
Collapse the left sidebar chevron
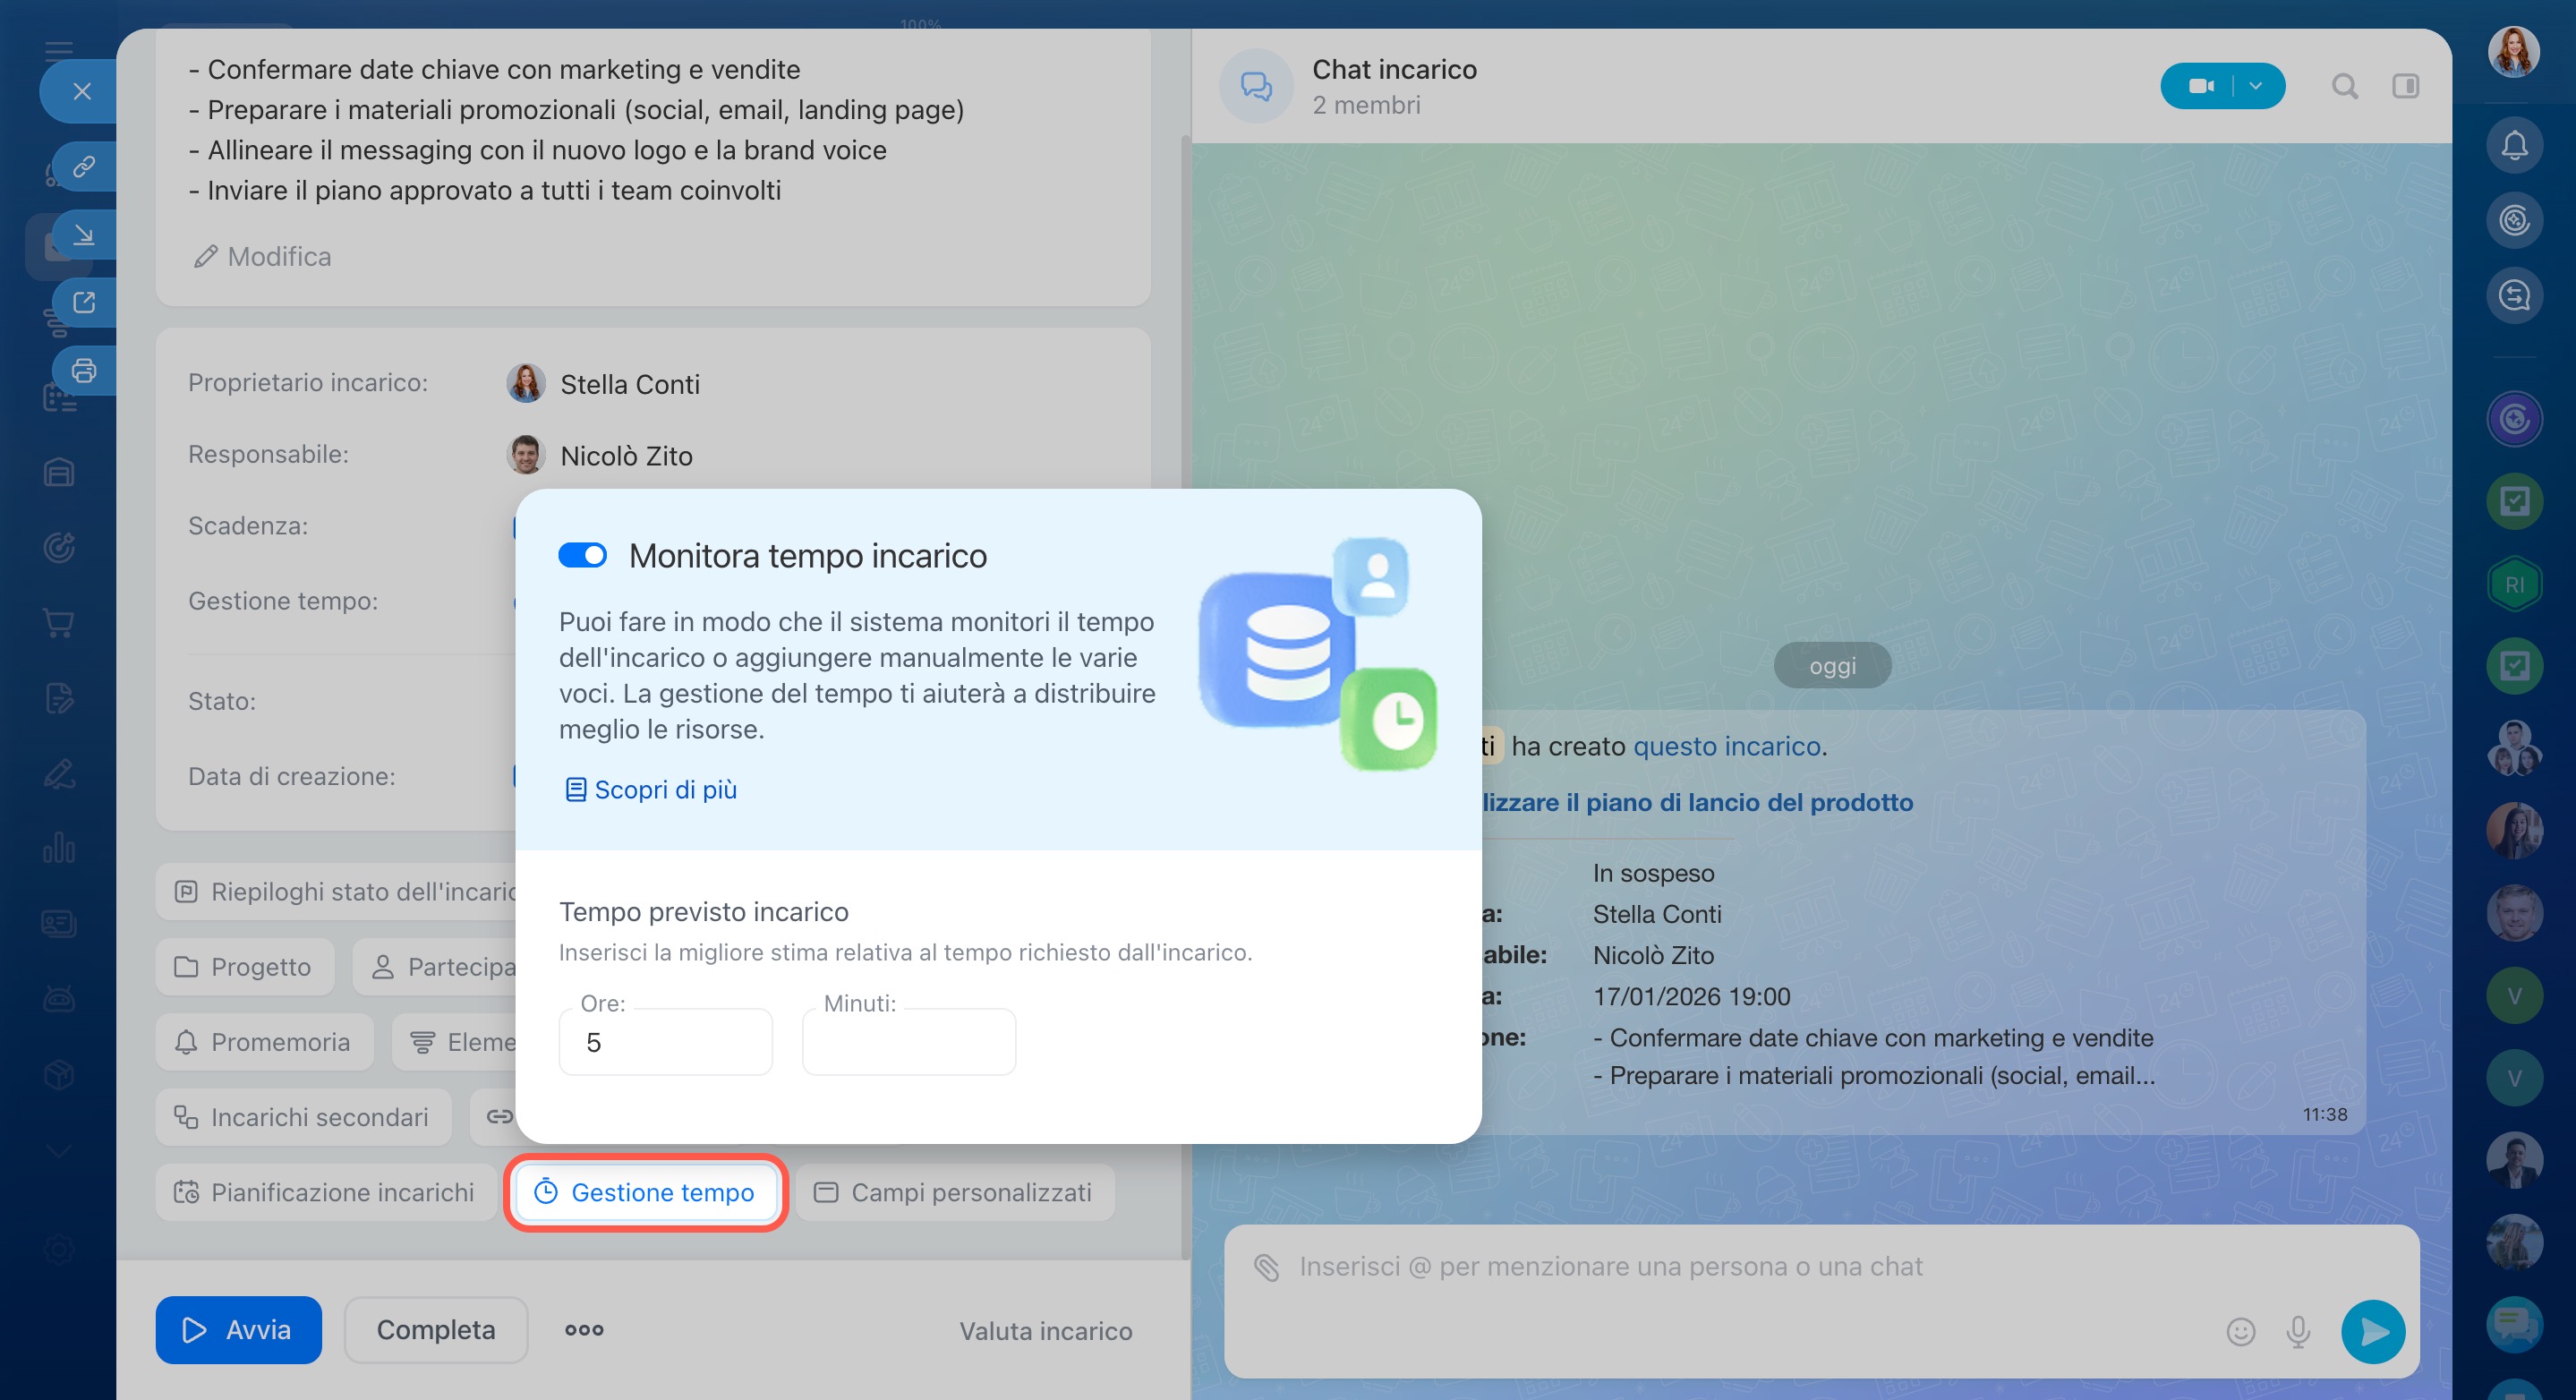[x=59, y=1151]
